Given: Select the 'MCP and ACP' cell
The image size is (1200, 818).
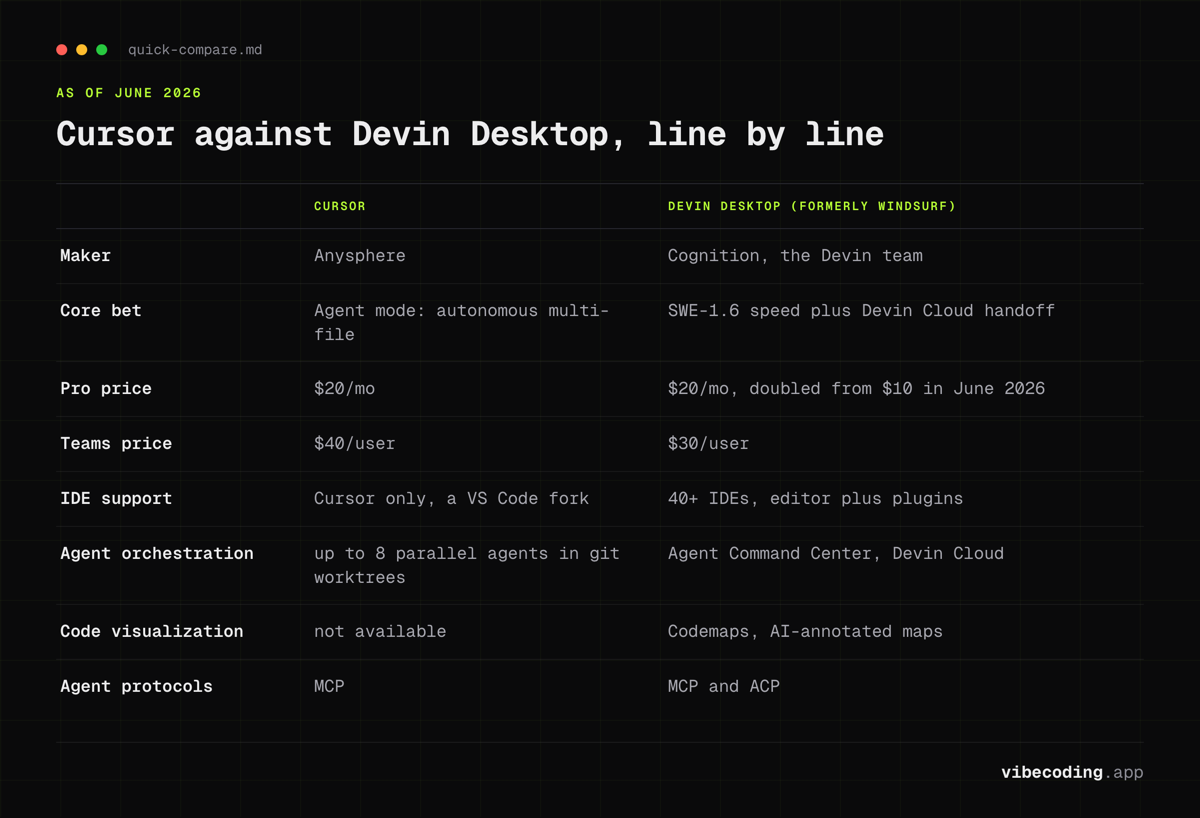Looking at the screenshot, I should click(724, 687).
